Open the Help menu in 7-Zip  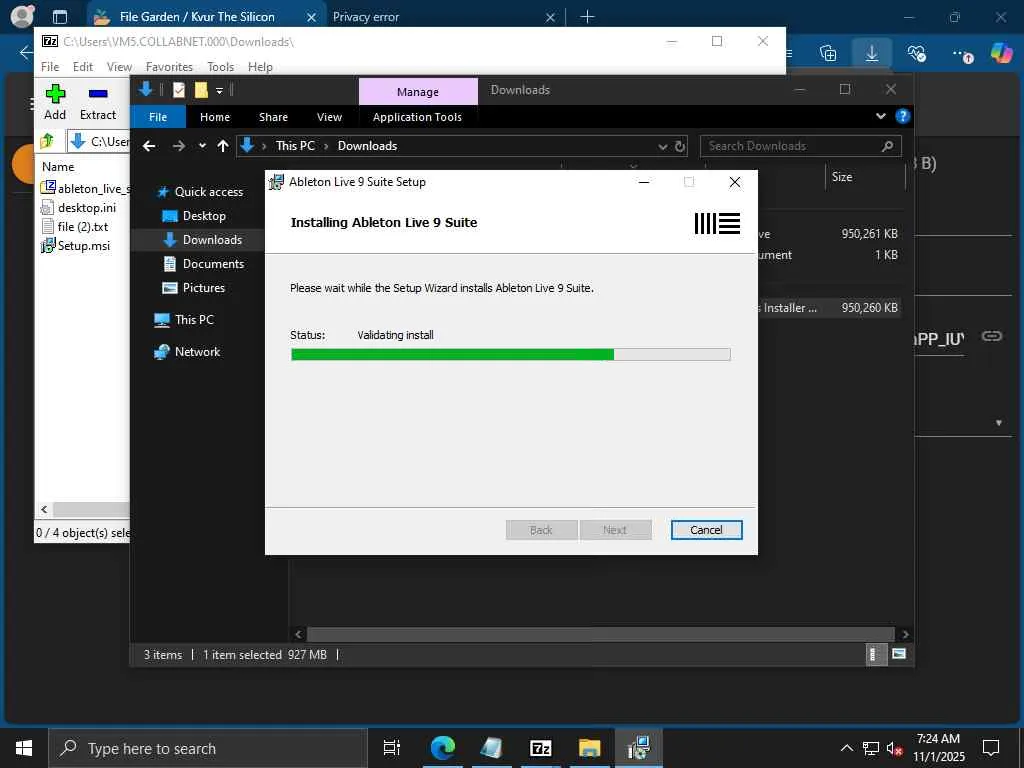[260, 67]
